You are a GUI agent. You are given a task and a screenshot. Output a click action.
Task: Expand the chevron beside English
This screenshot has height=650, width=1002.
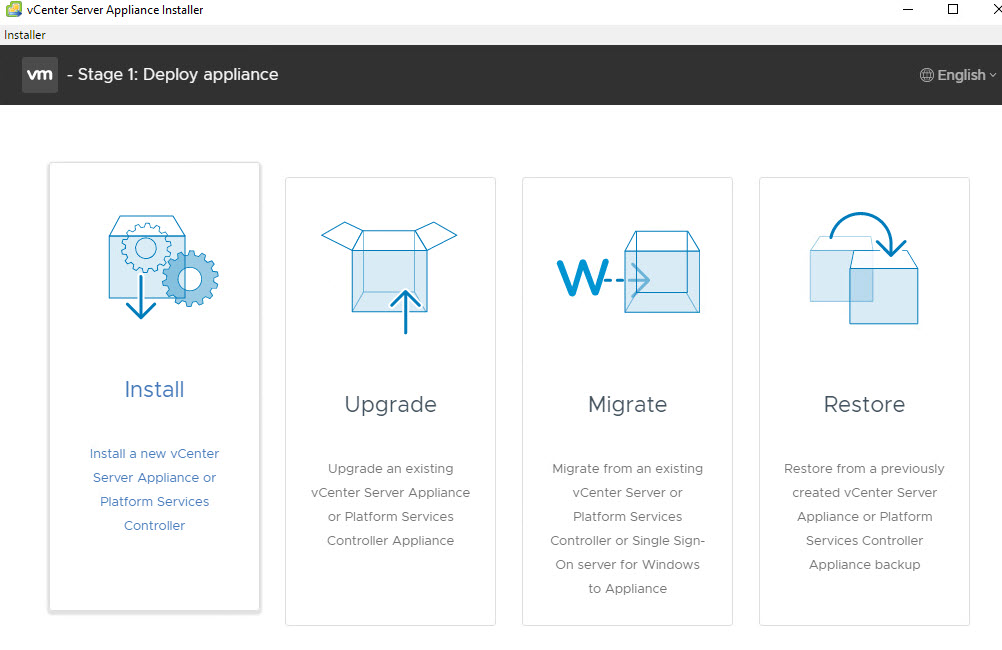(x=993, y=76)
